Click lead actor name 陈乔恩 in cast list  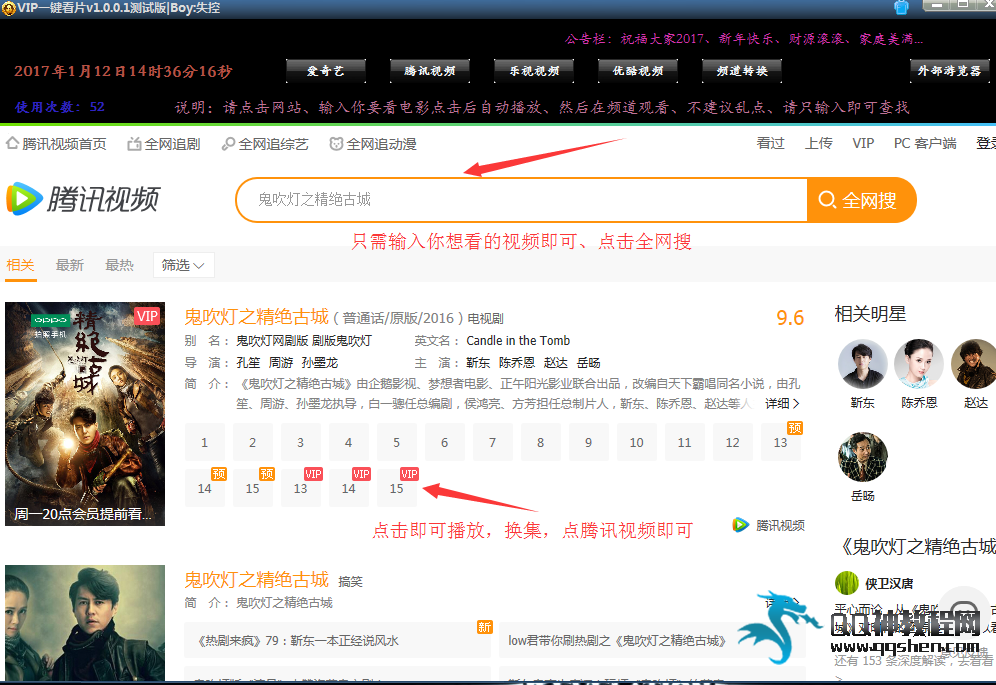pyautogui.click(x=517, y=363)
